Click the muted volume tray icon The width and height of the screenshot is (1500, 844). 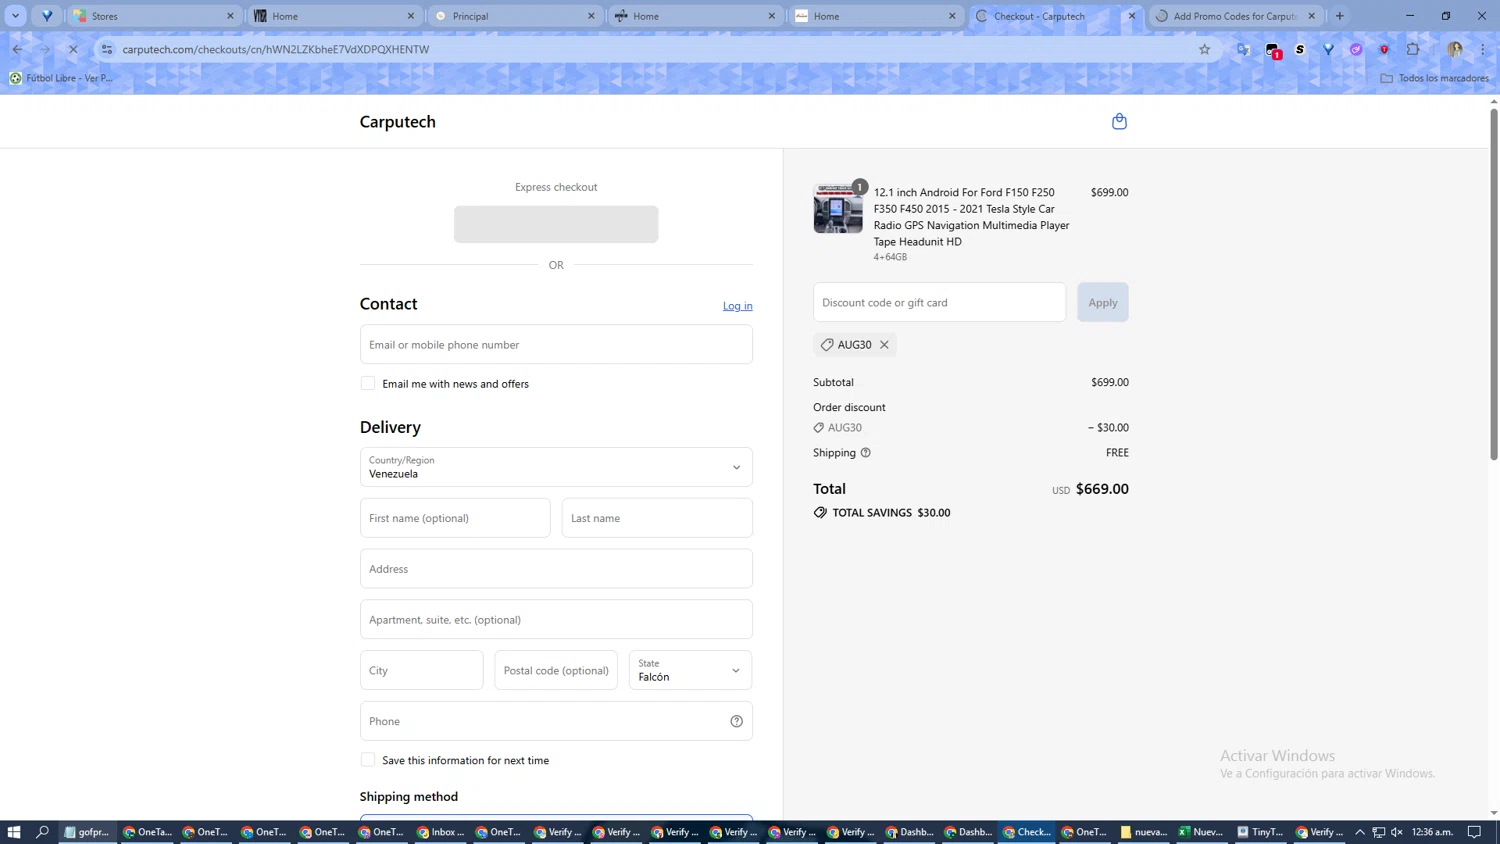1397,832
